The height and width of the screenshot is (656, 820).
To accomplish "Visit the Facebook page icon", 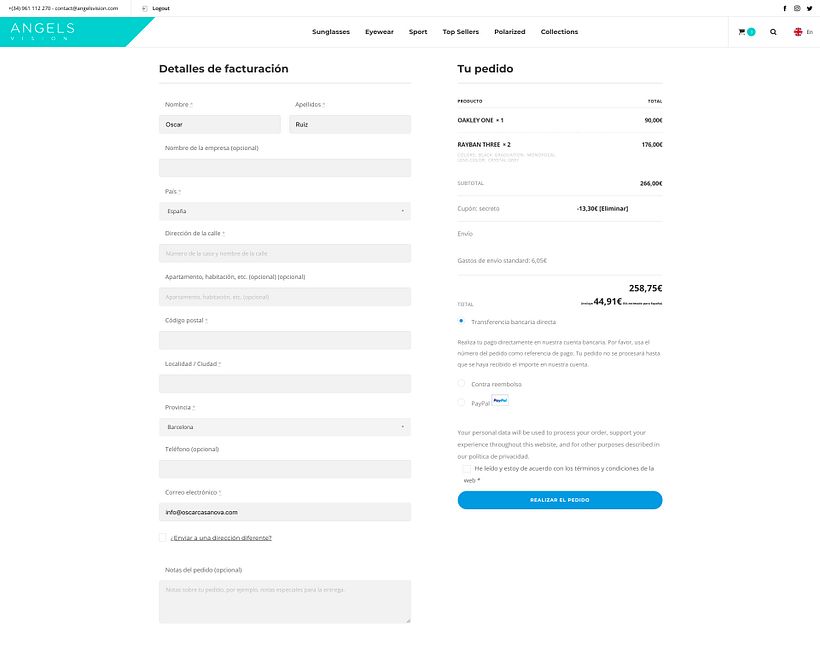I will click(784, 8).
